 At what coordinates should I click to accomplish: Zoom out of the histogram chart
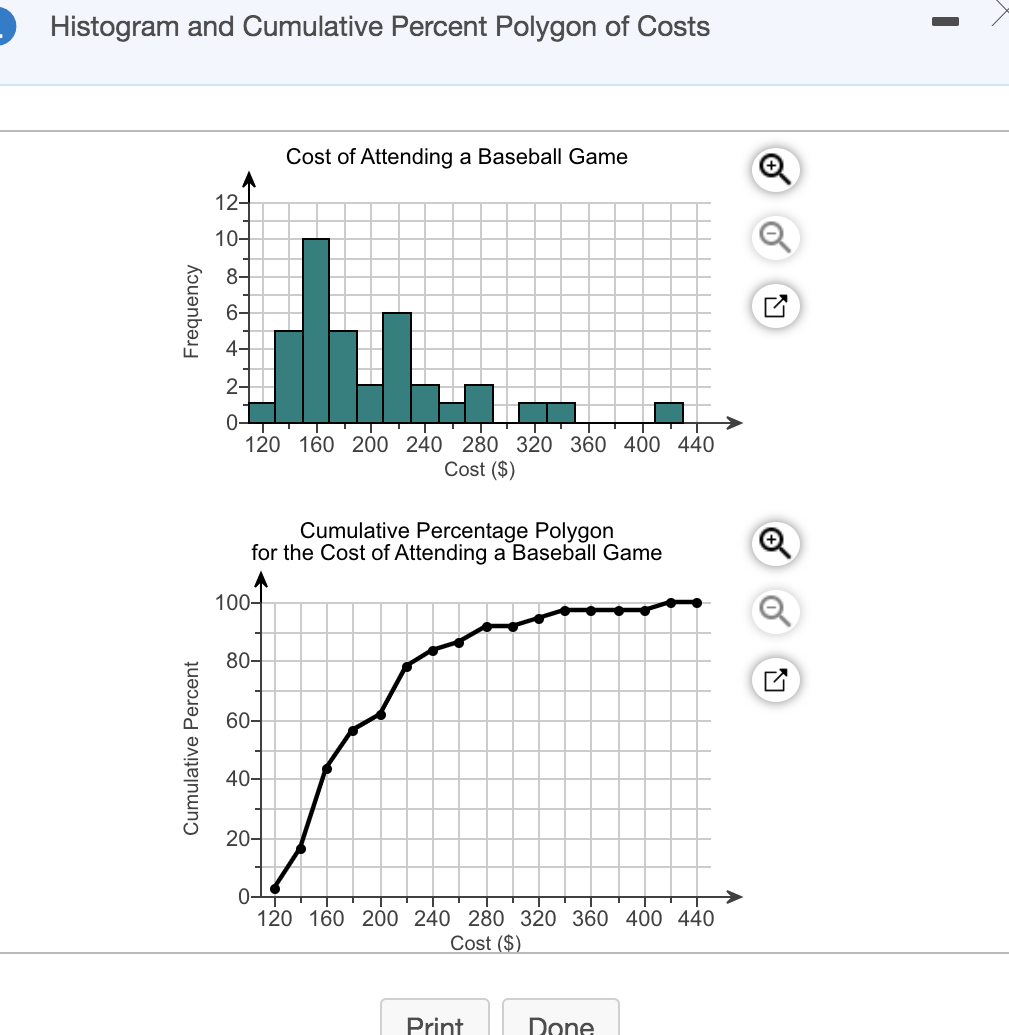click(775, 238)
